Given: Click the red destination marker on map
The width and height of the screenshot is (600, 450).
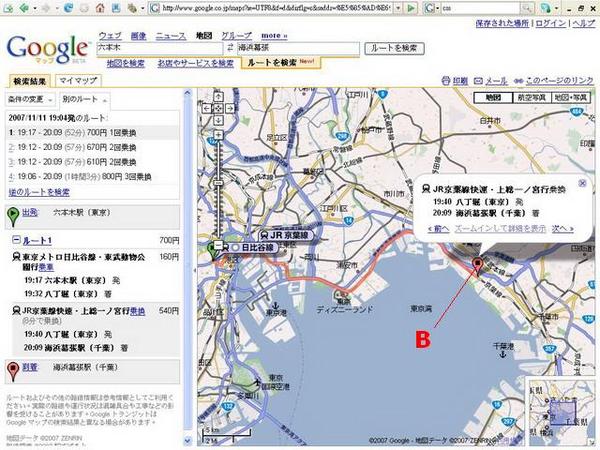Looking at the screenshot, I should point(478,266).
